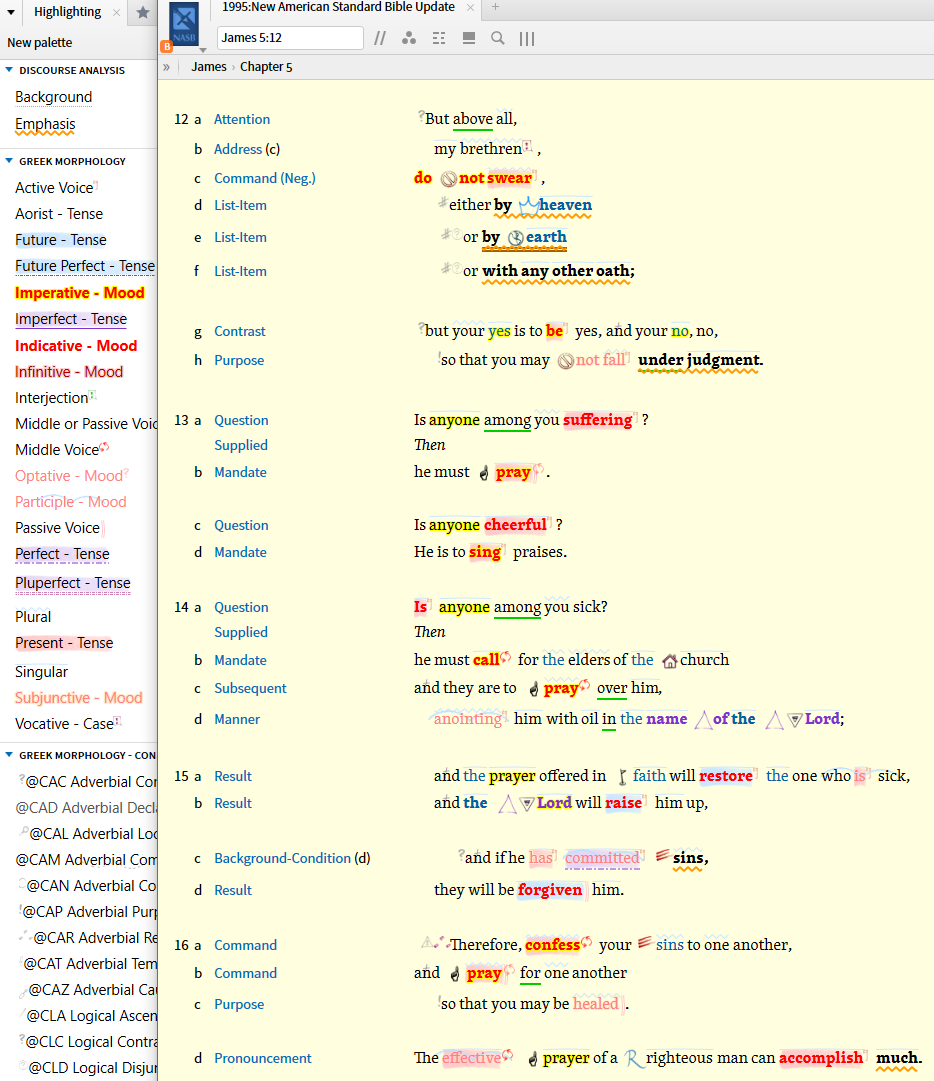
Task: Click the Command (Neg.) label
Action: tap(265, 179)
